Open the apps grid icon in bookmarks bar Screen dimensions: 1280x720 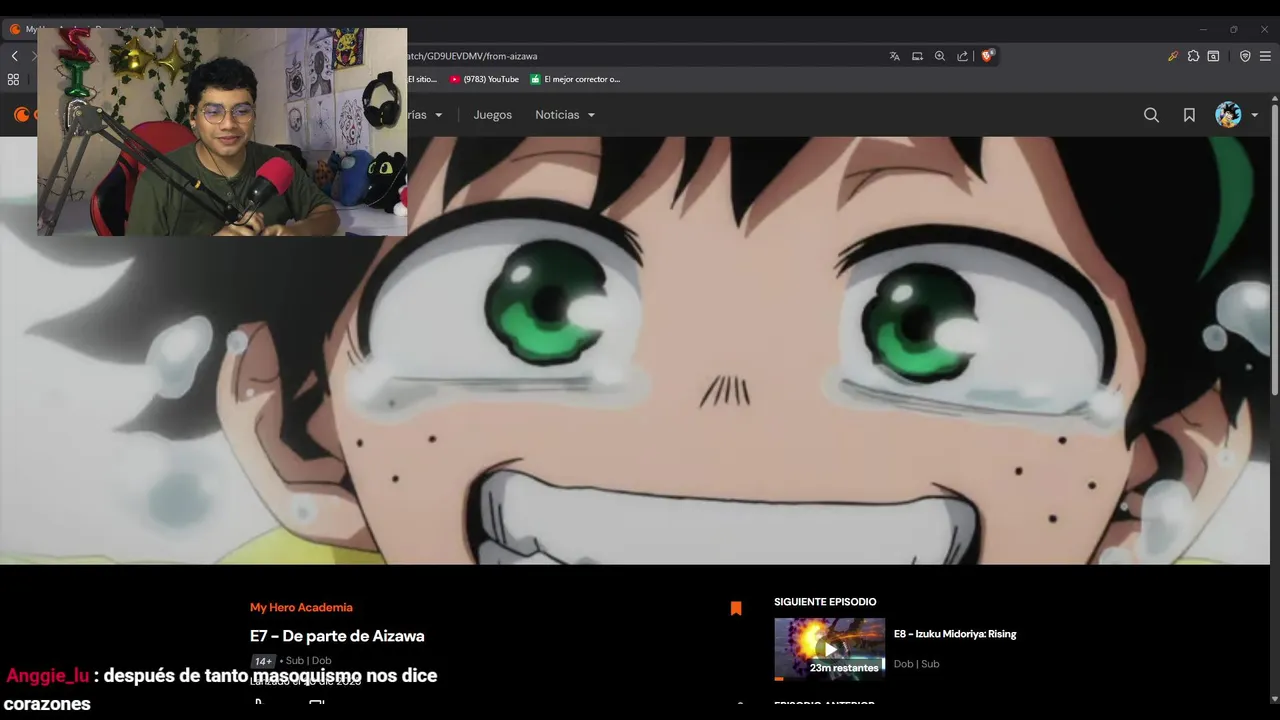tap(13, 79)
